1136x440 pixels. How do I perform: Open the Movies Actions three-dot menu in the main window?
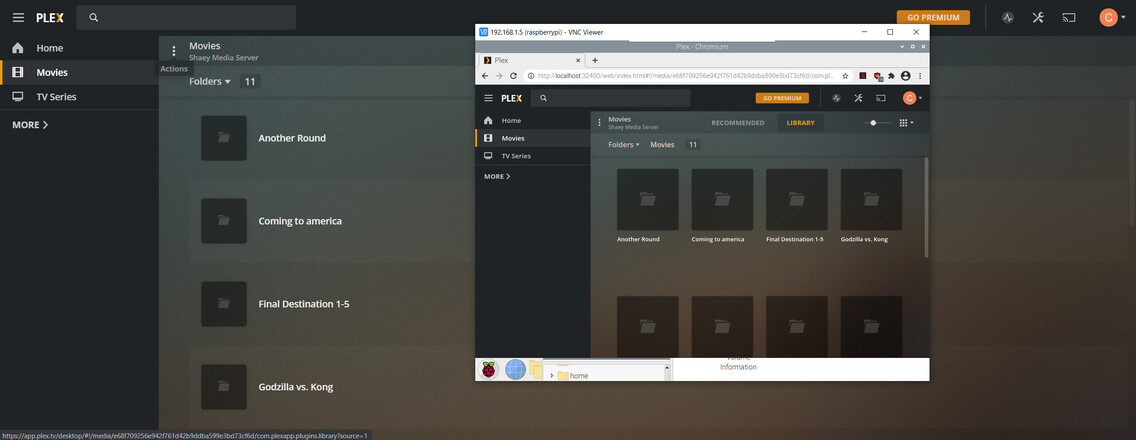(174, 51)
